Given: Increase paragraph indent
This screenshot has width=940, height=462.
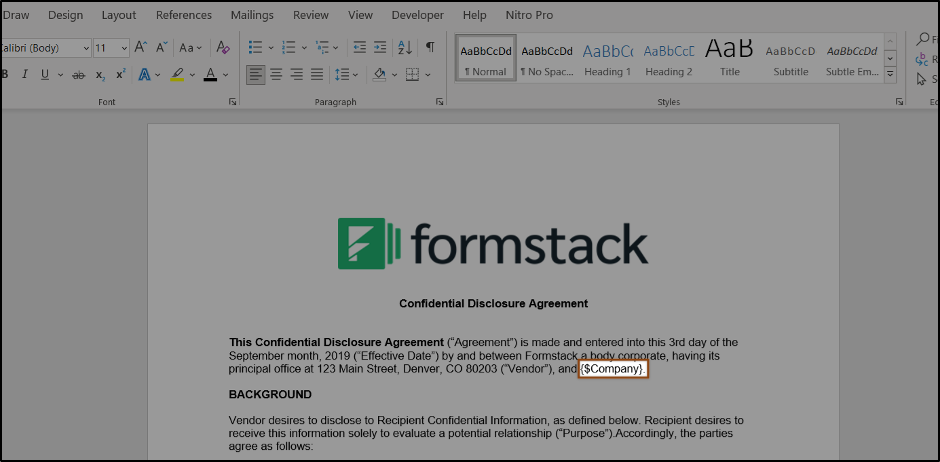Looking at the screenshot, I should tap(380, 47).
